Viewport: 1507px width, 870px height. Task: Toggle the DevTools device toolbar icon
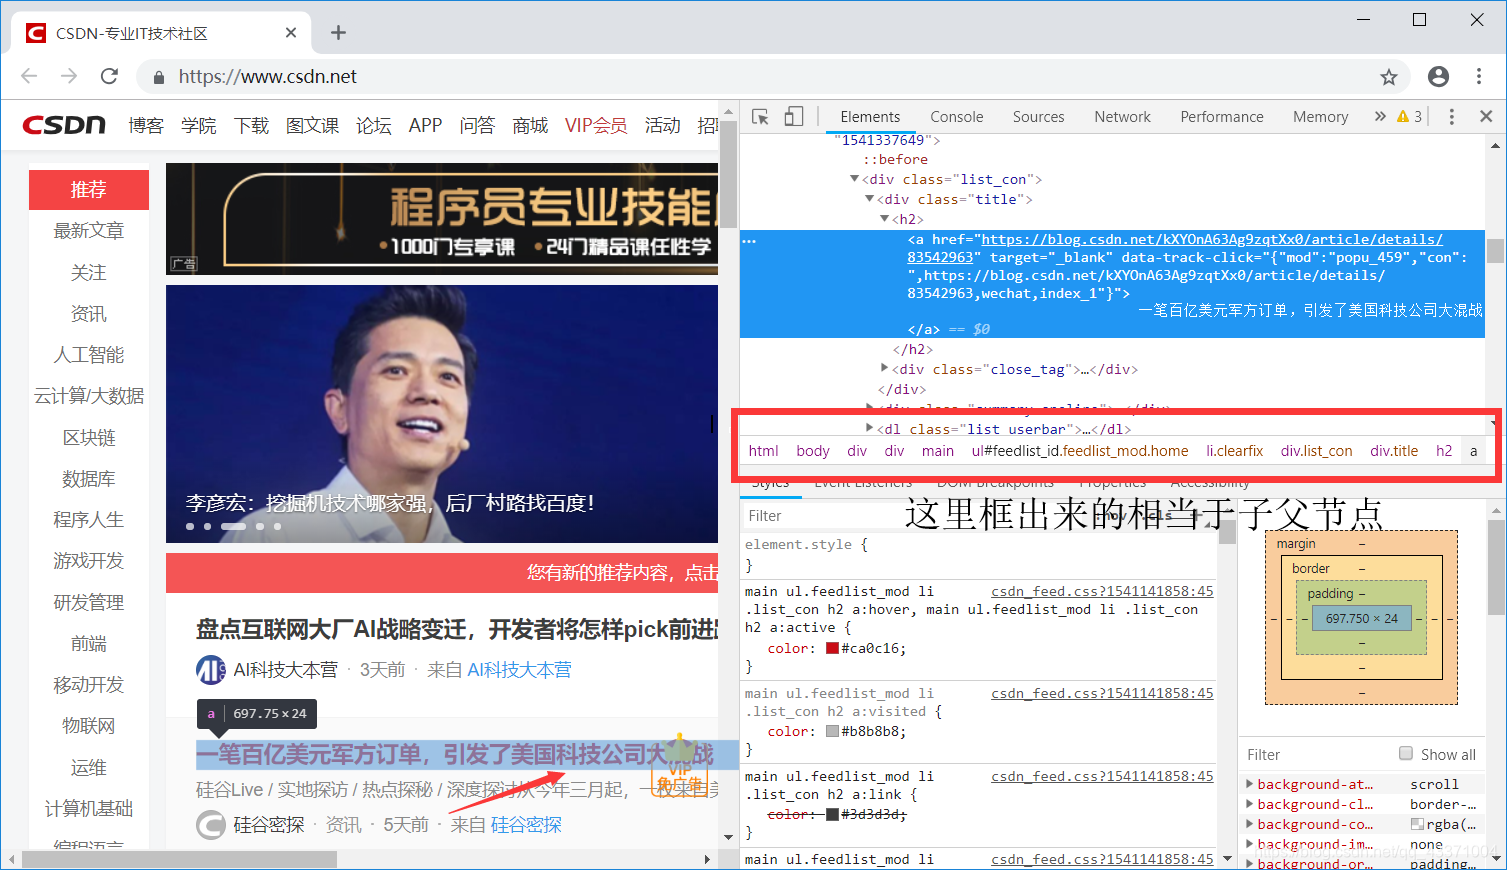[793, 117]
